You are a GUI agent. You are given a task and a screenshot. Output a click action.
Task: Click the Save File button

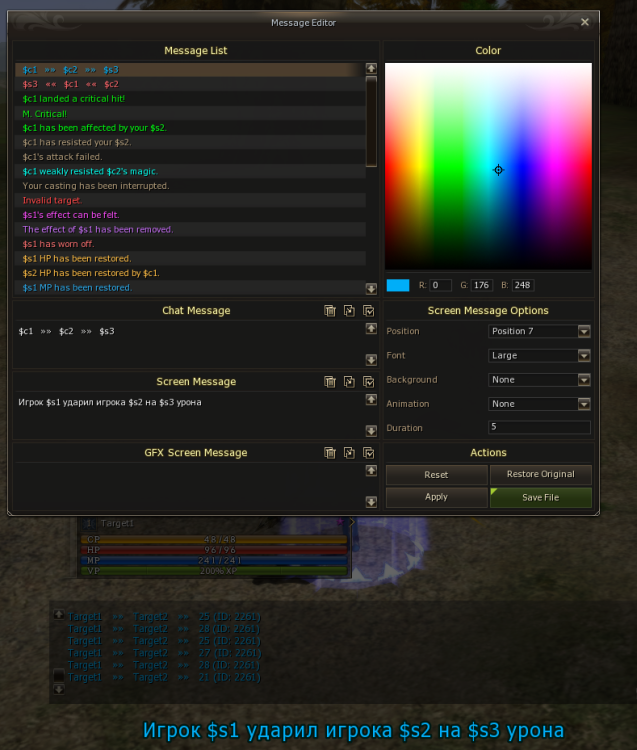pos(540,497)
